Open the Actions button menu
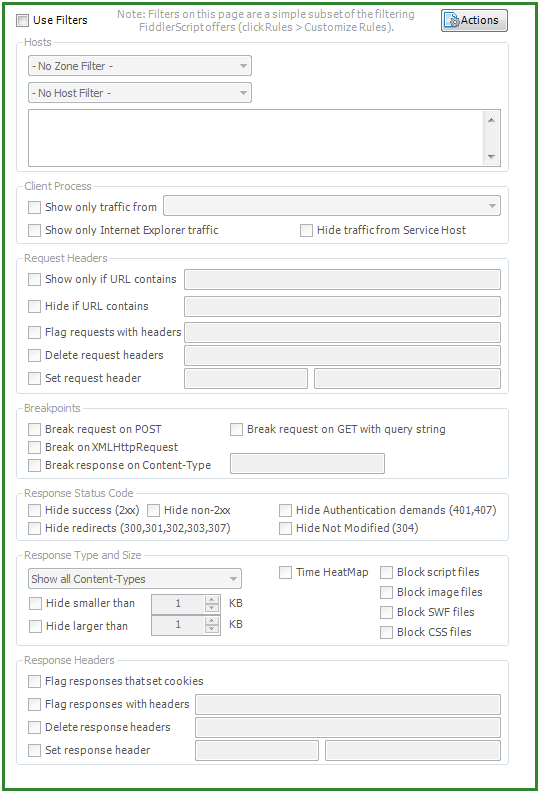The width and height of the screenshot is (541, 793). click(x=474, y=20)
